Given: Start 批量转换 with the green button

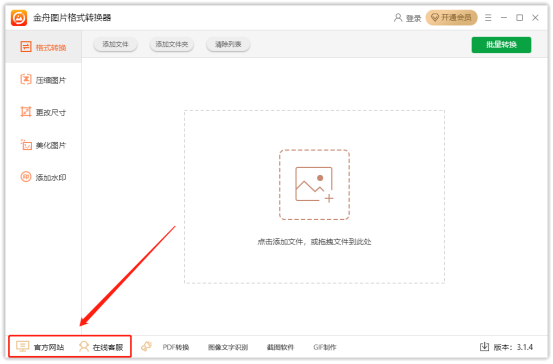Looking at the screenshot, I should click(501, 45).
